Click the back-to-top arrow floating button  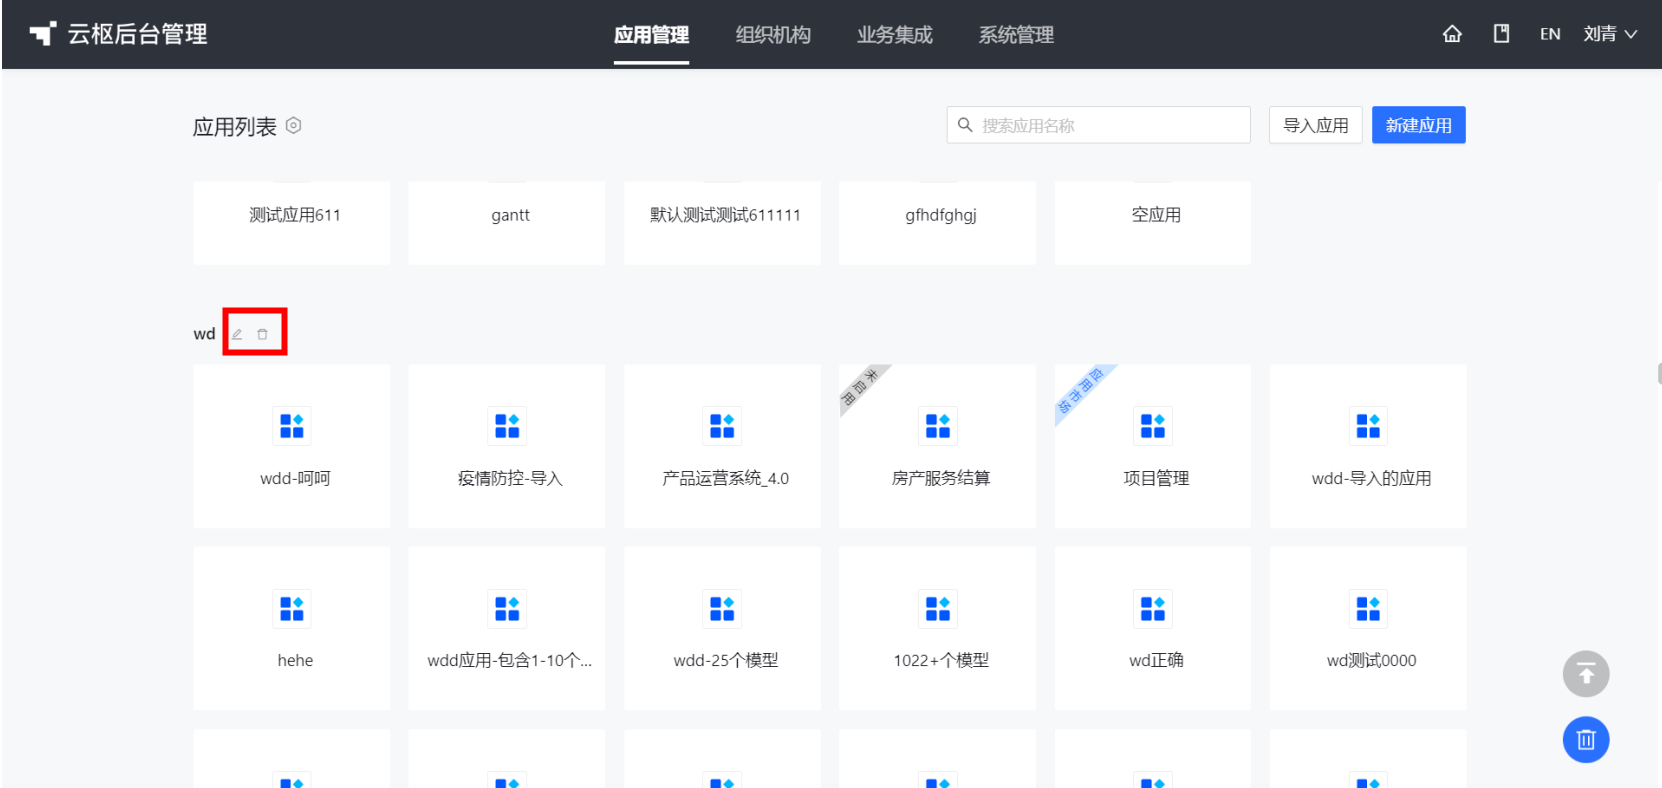(1586, 674)
